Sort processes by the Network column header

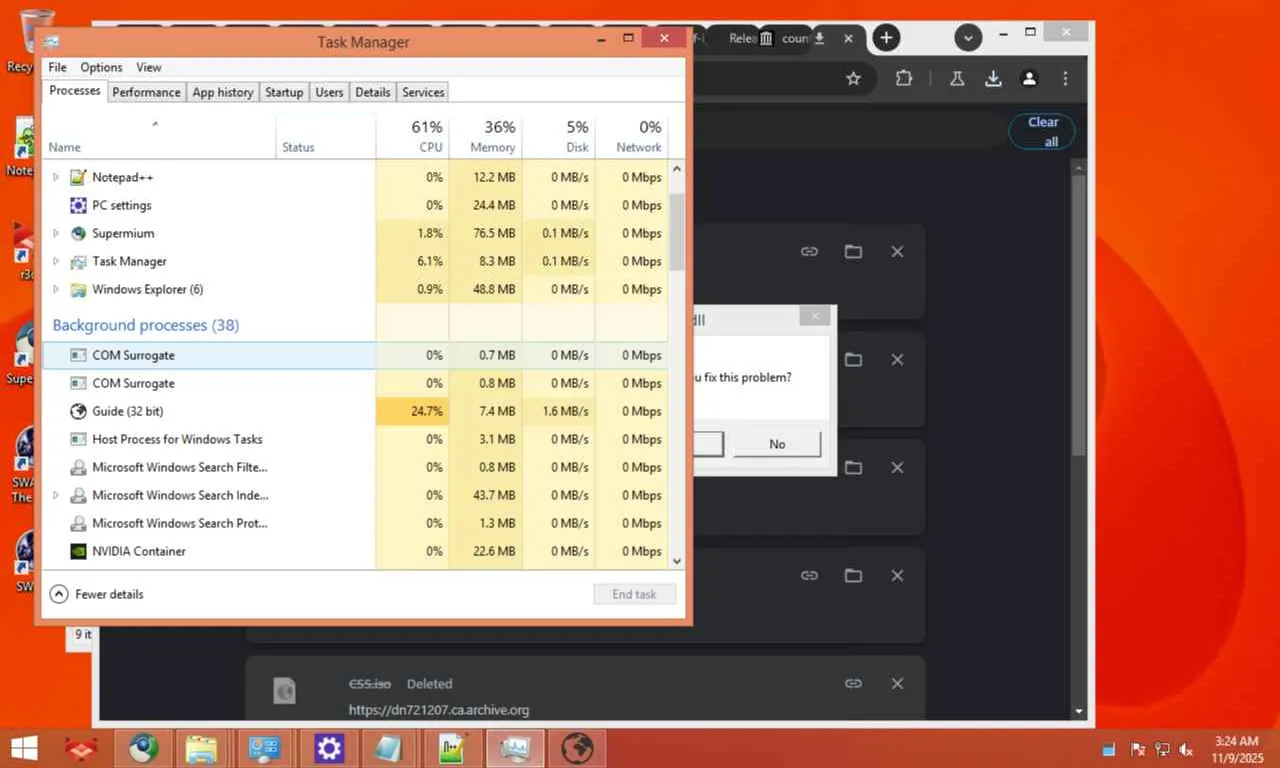(x=631, y=136)
